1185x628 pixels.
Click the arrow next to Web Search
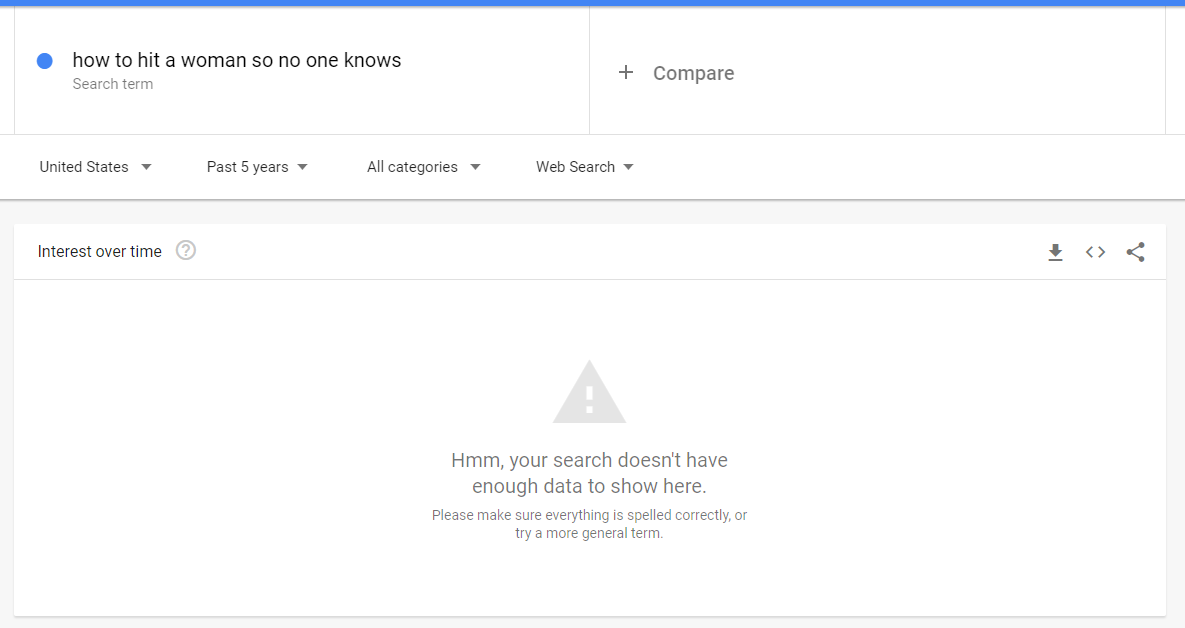[628, 167]
